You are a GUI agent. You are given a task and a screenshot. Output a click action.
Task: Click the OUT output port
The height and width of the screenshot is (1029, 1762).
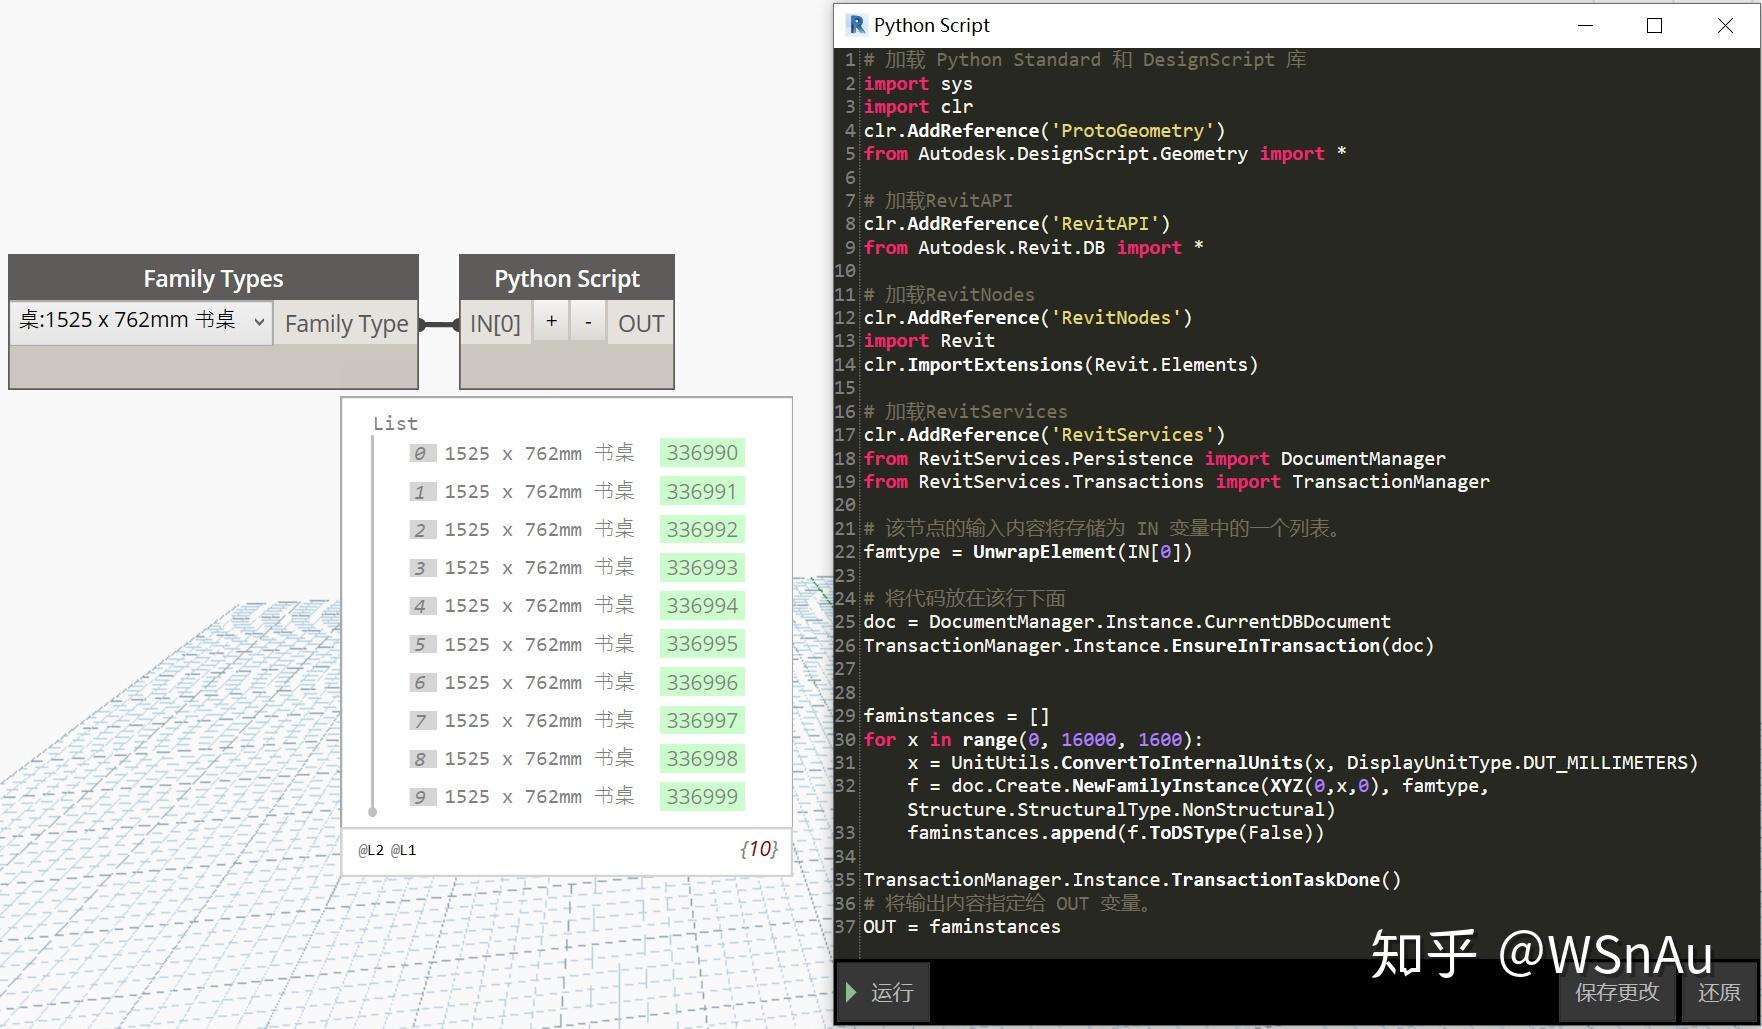[x=639, y=322]
